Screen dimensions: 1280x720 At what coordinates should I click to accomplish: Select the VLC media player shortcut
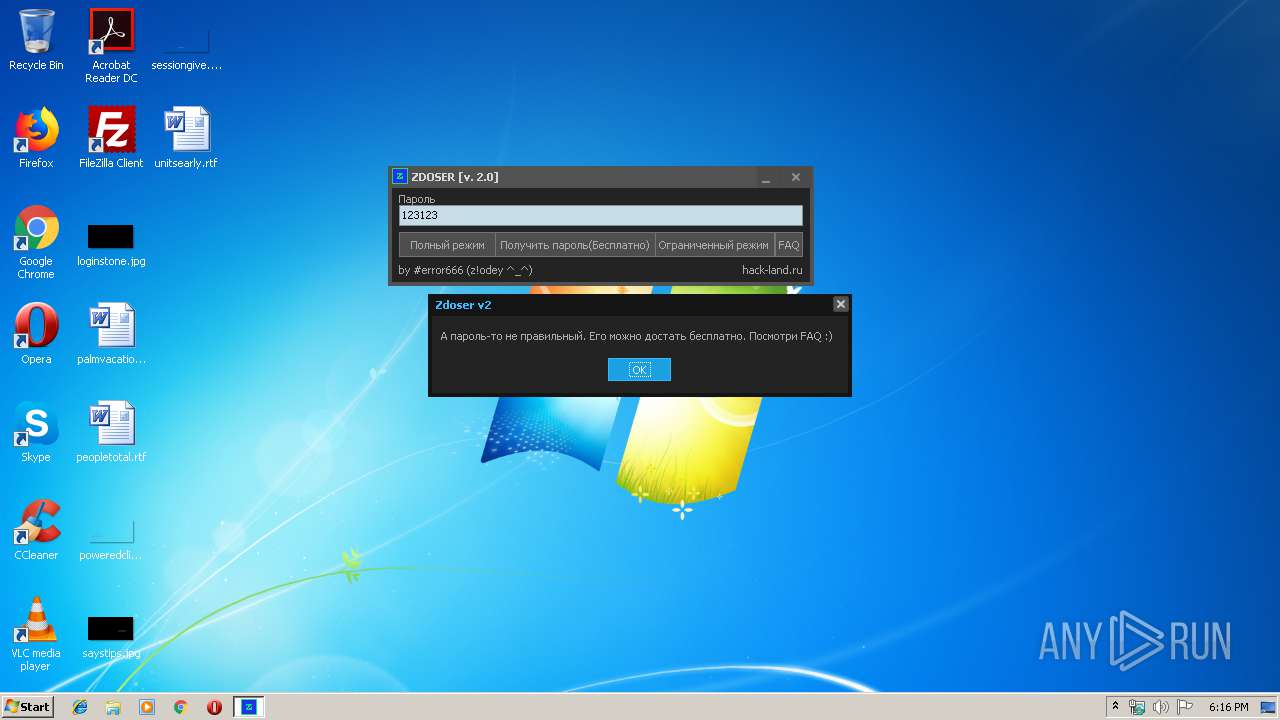click(36, 634)
